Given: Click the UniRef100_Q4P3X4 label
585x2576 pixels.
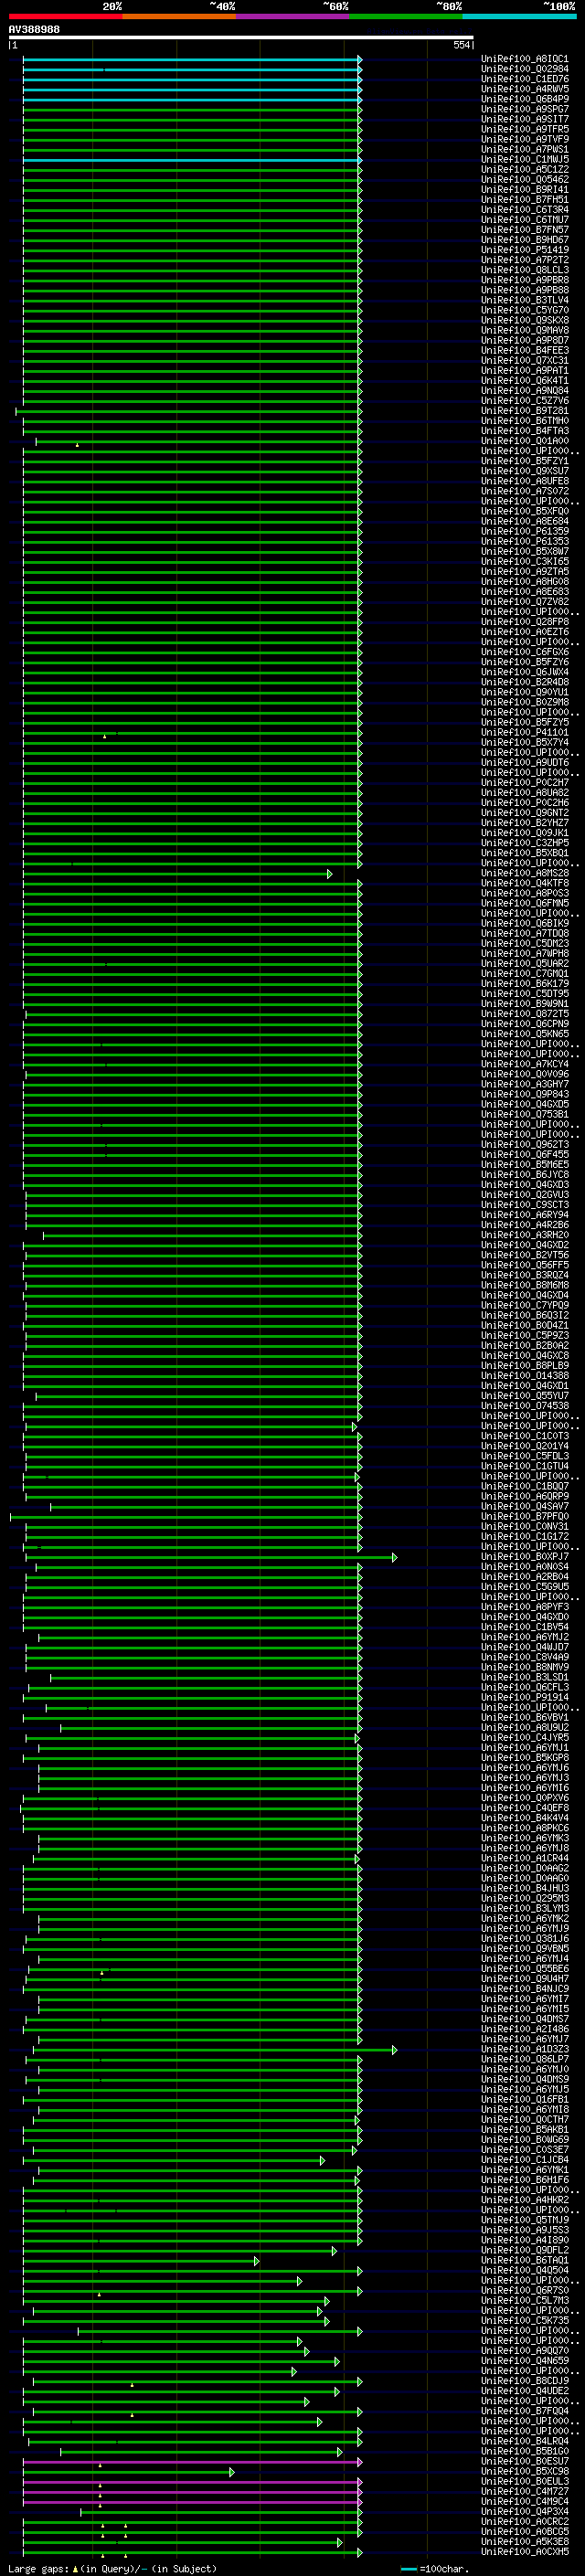Looking at the screenshot, I should [525, 2511].
